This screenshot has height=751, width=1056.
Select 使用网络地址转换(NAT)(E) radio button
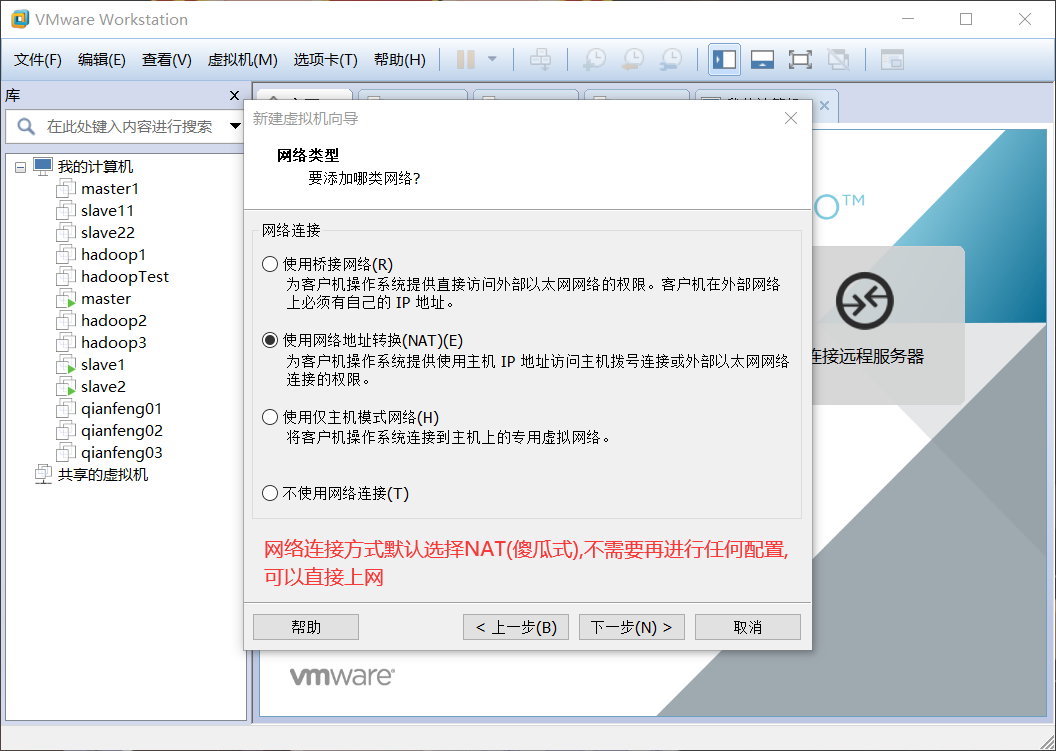(270, 340)
